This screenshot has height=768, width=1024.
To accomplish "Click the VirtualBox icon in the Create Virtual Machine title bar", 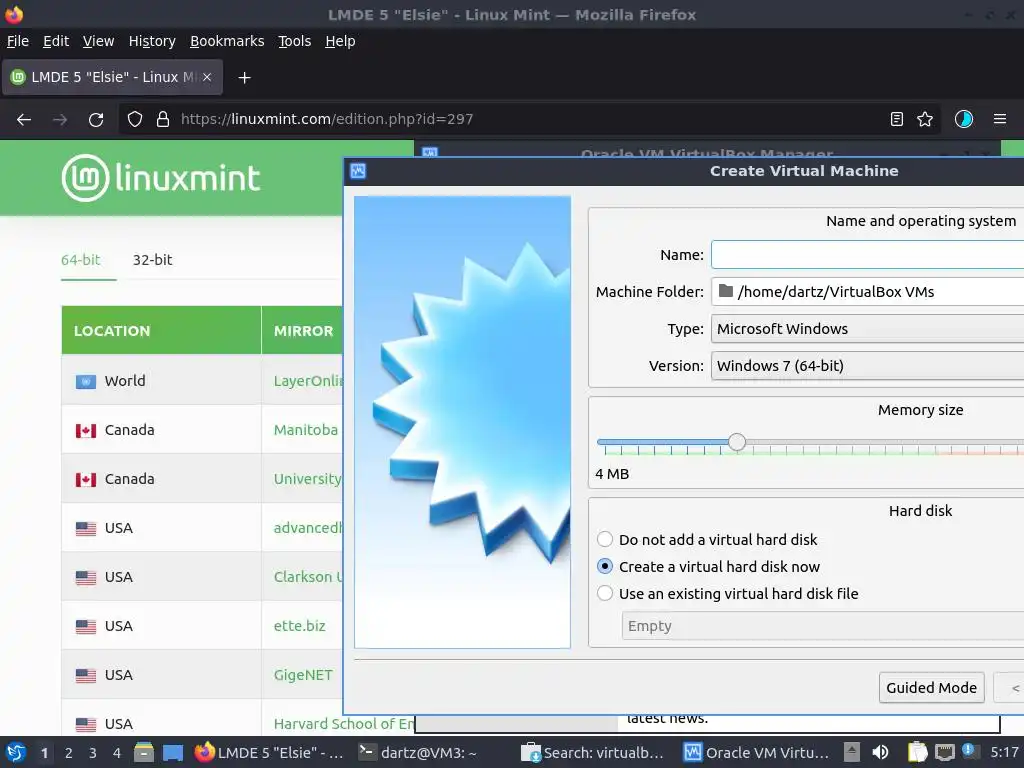I will click(358, 171).
